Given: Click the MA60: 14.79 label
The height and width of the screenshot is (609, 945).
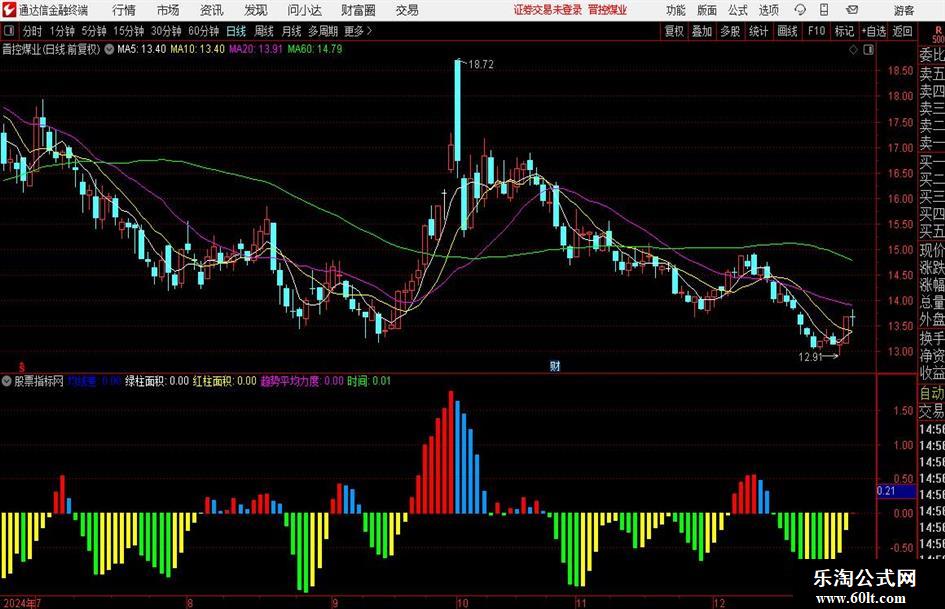Looking at the screenshot, I should [x=315, y=49].
